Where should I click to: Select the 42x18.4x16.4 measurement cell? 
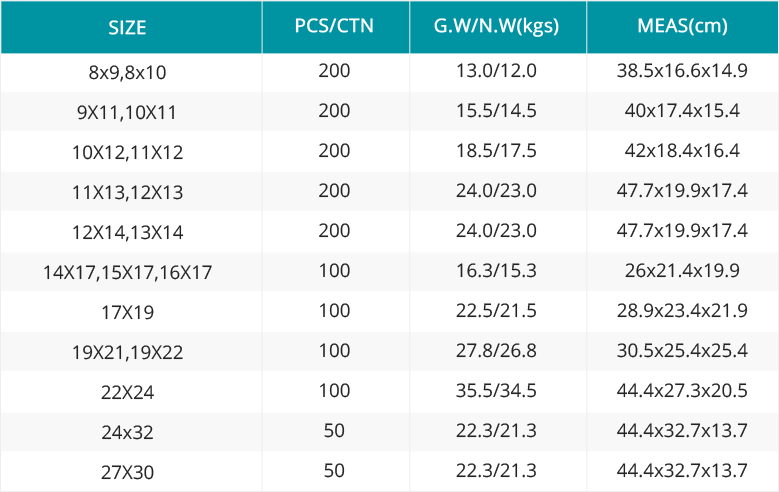pyautogui.click(x=682, y=151)
